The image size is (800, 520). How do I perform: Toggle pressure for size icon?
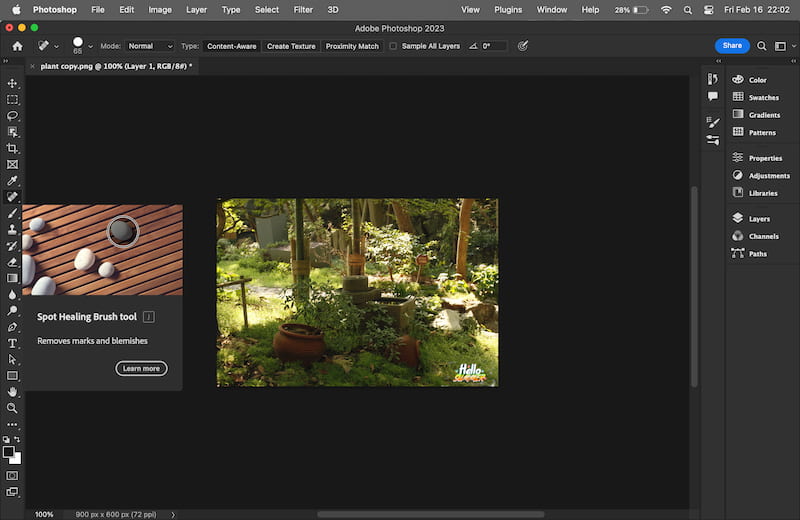point(522,46)
